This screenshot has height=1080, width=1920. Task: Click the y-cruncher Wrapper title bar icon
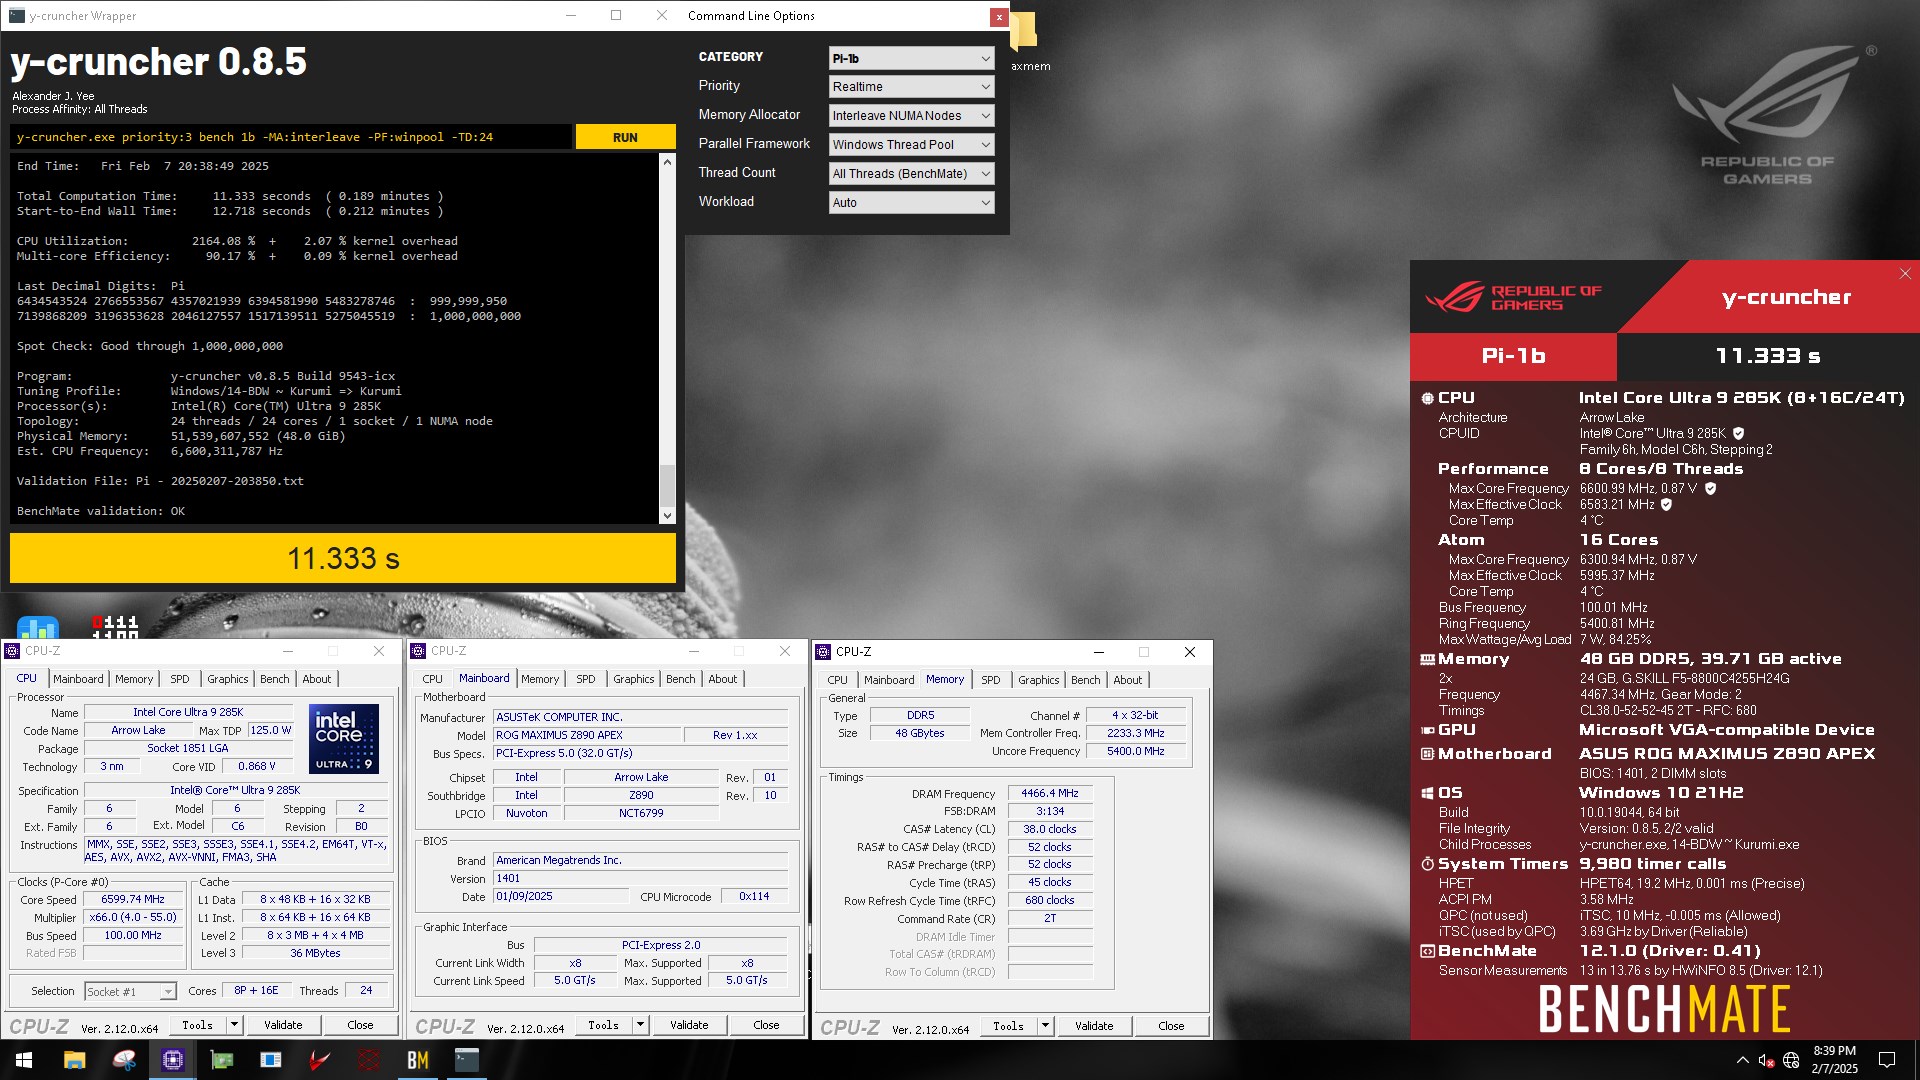click(x=16, y=15)
